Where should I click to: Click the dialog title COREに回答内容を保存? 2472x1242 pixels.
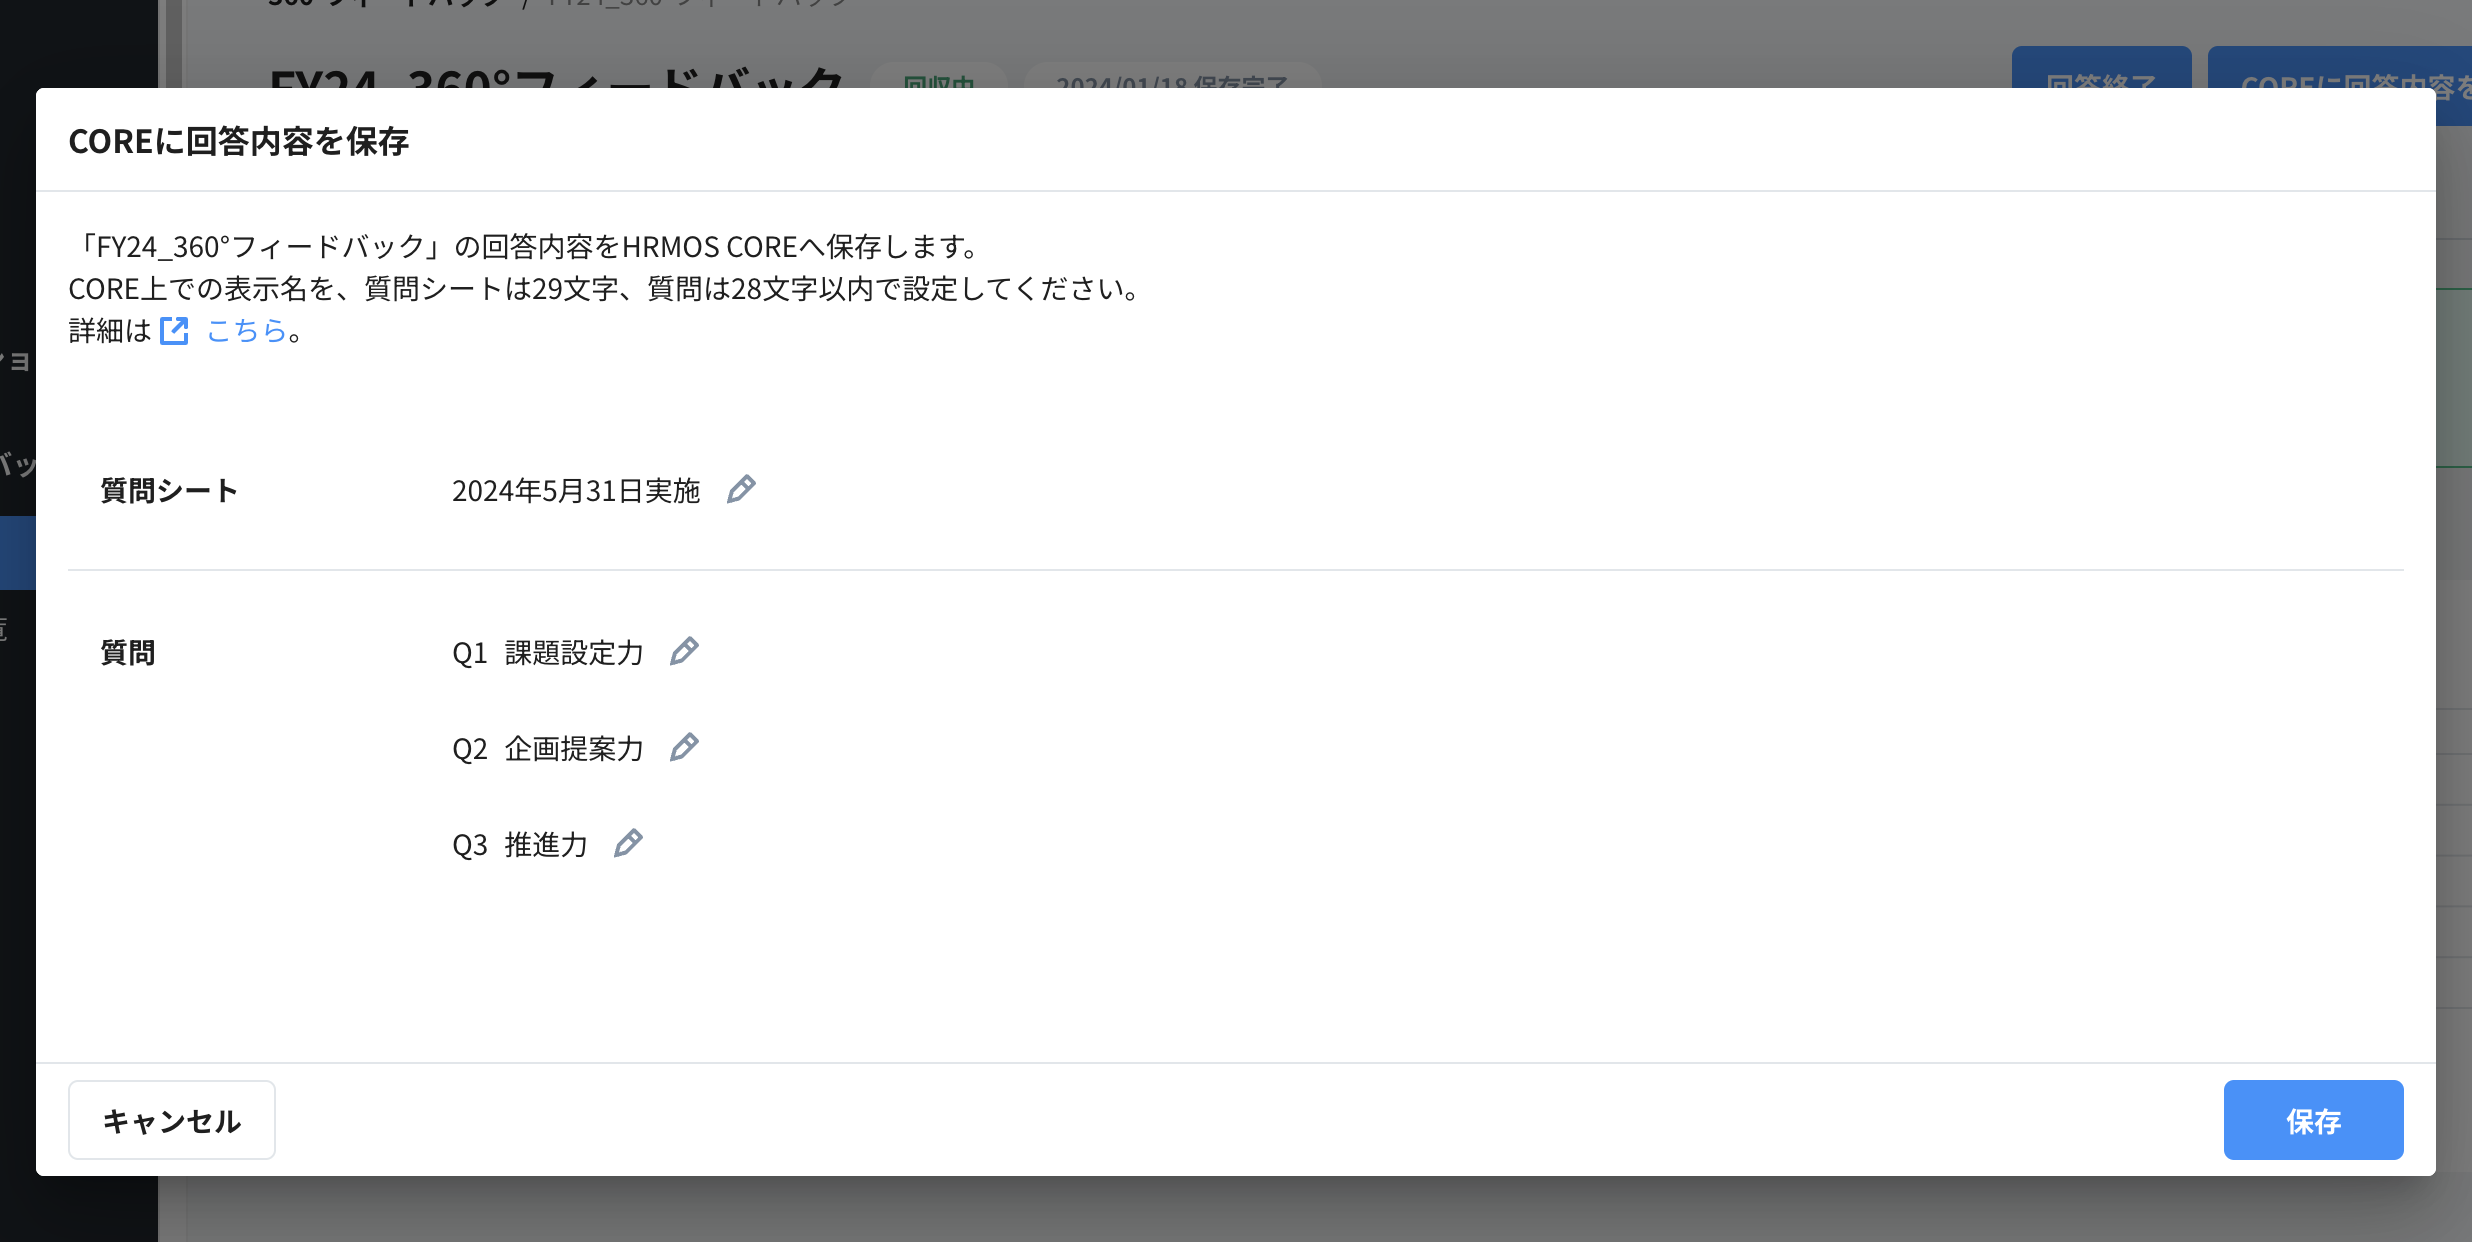(238, 141)
